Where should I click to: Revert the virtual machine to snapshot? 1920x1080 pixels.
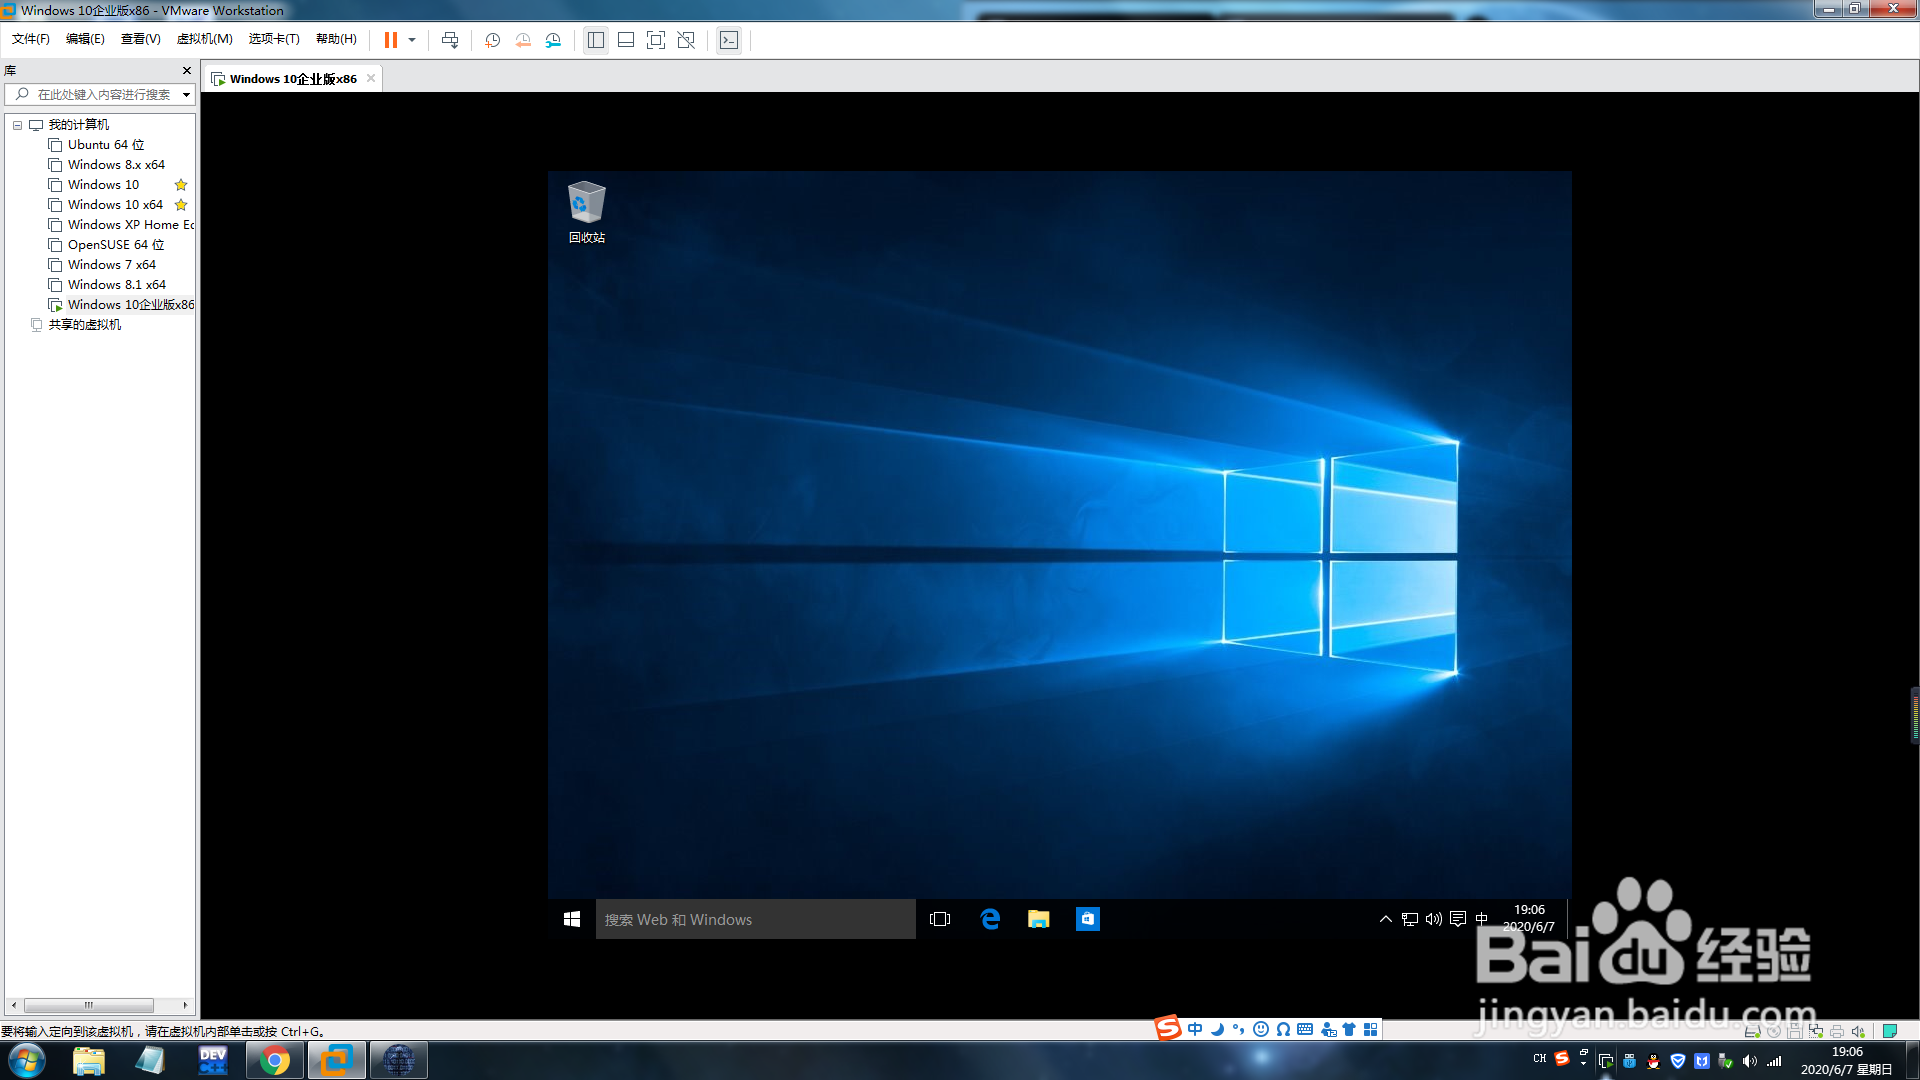(x=522, y=40)
